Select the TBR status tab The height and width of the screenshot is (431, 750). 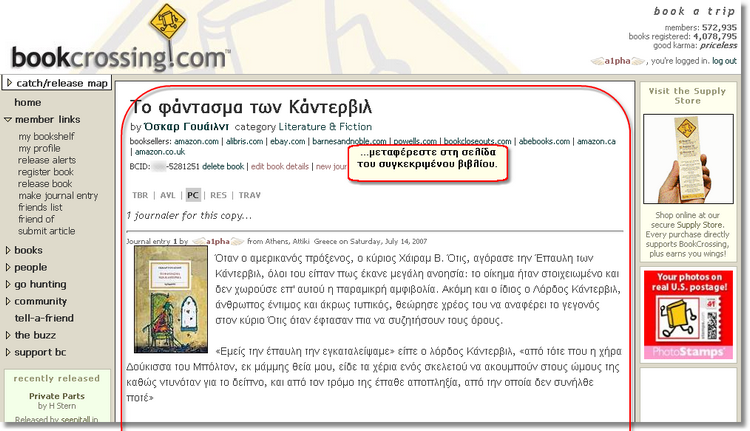click(x=141, y=194)
